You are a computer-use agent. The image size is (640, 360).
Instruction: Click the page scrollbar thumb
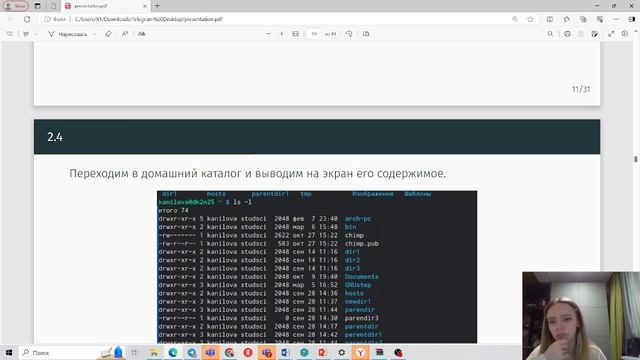pos(636,159)
